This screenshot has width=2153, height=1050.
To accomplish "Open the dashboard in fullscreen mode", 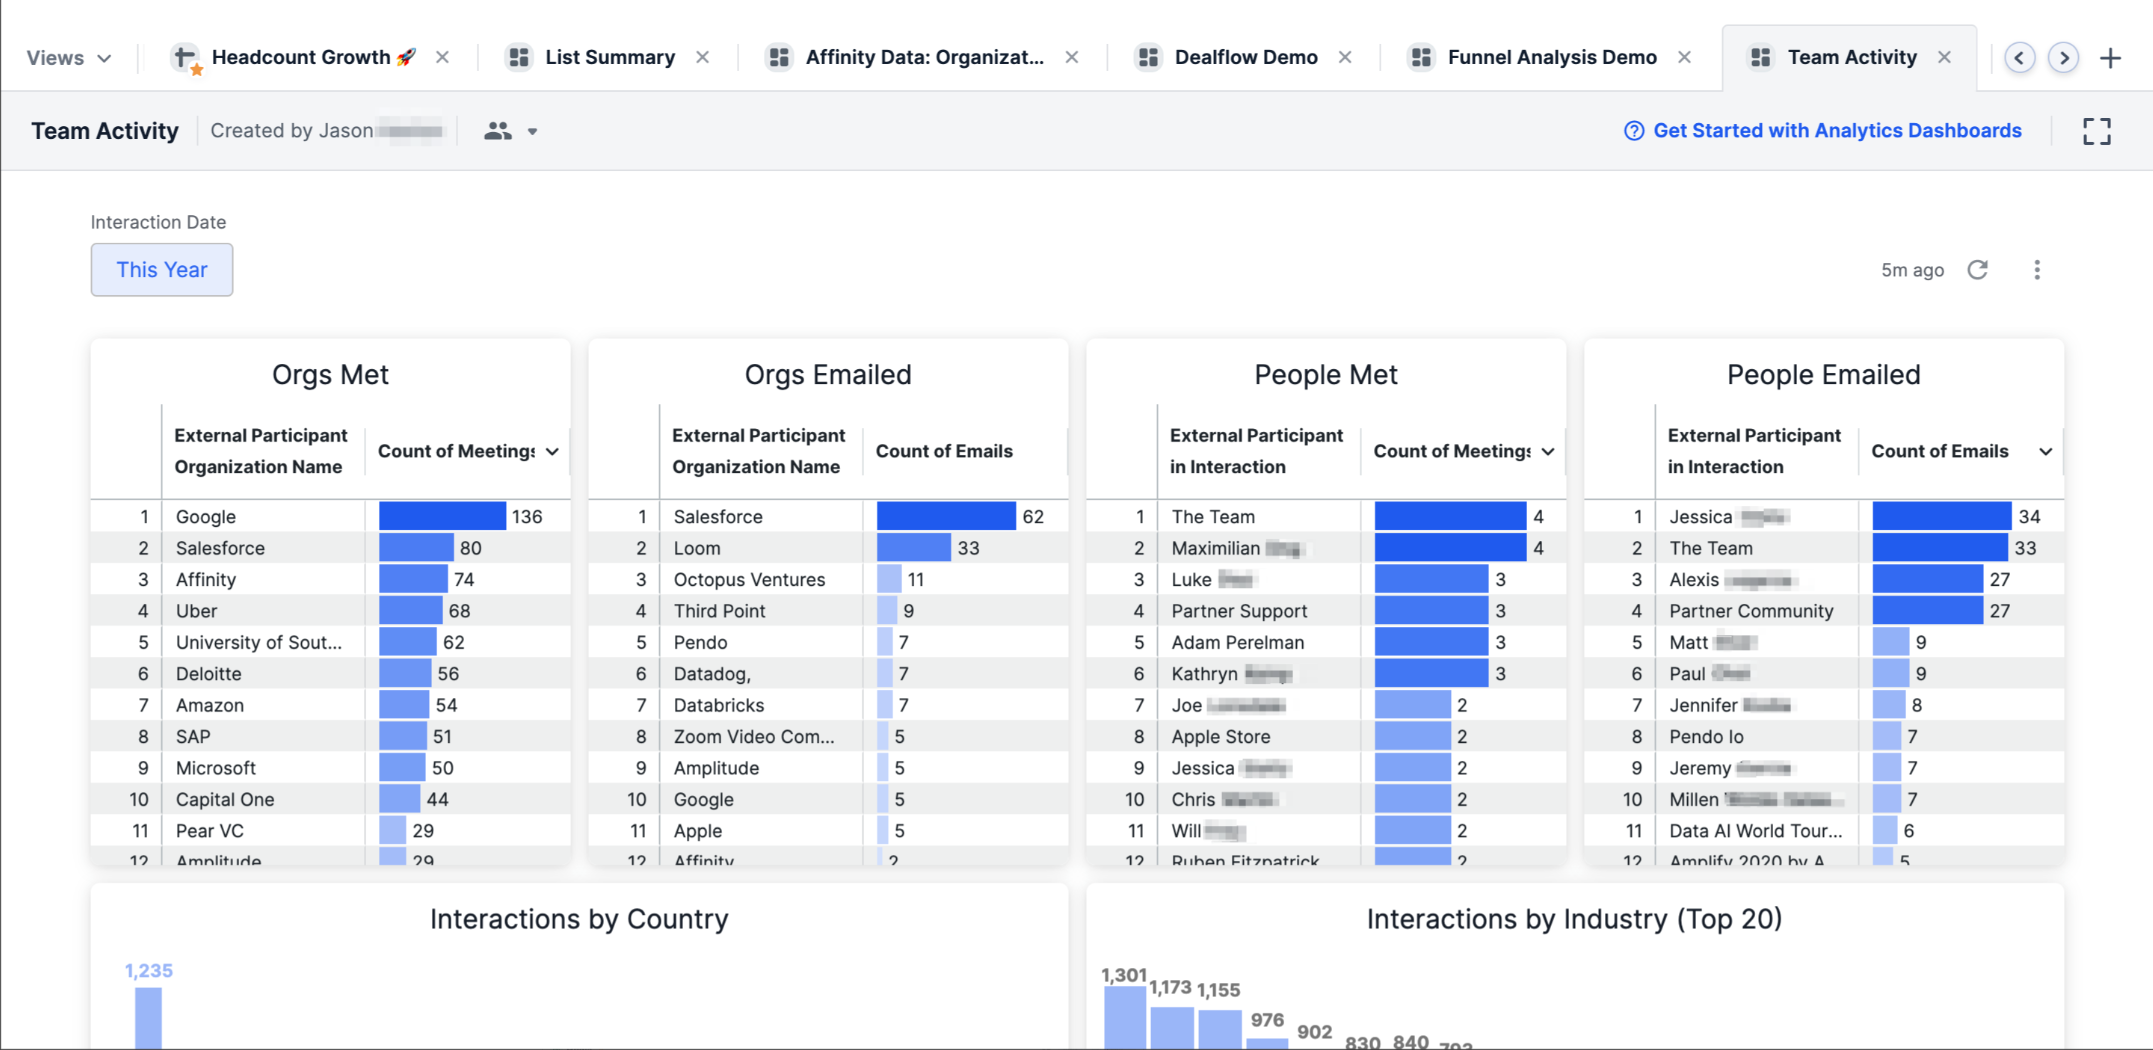I will click(x=2097, y=131).
